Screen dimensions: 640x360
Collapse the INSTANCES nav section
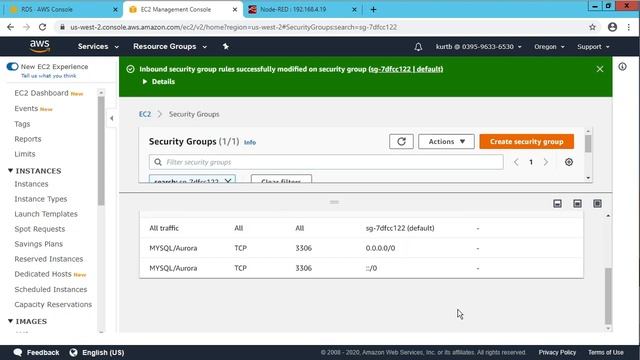click(x=11, y=171)
